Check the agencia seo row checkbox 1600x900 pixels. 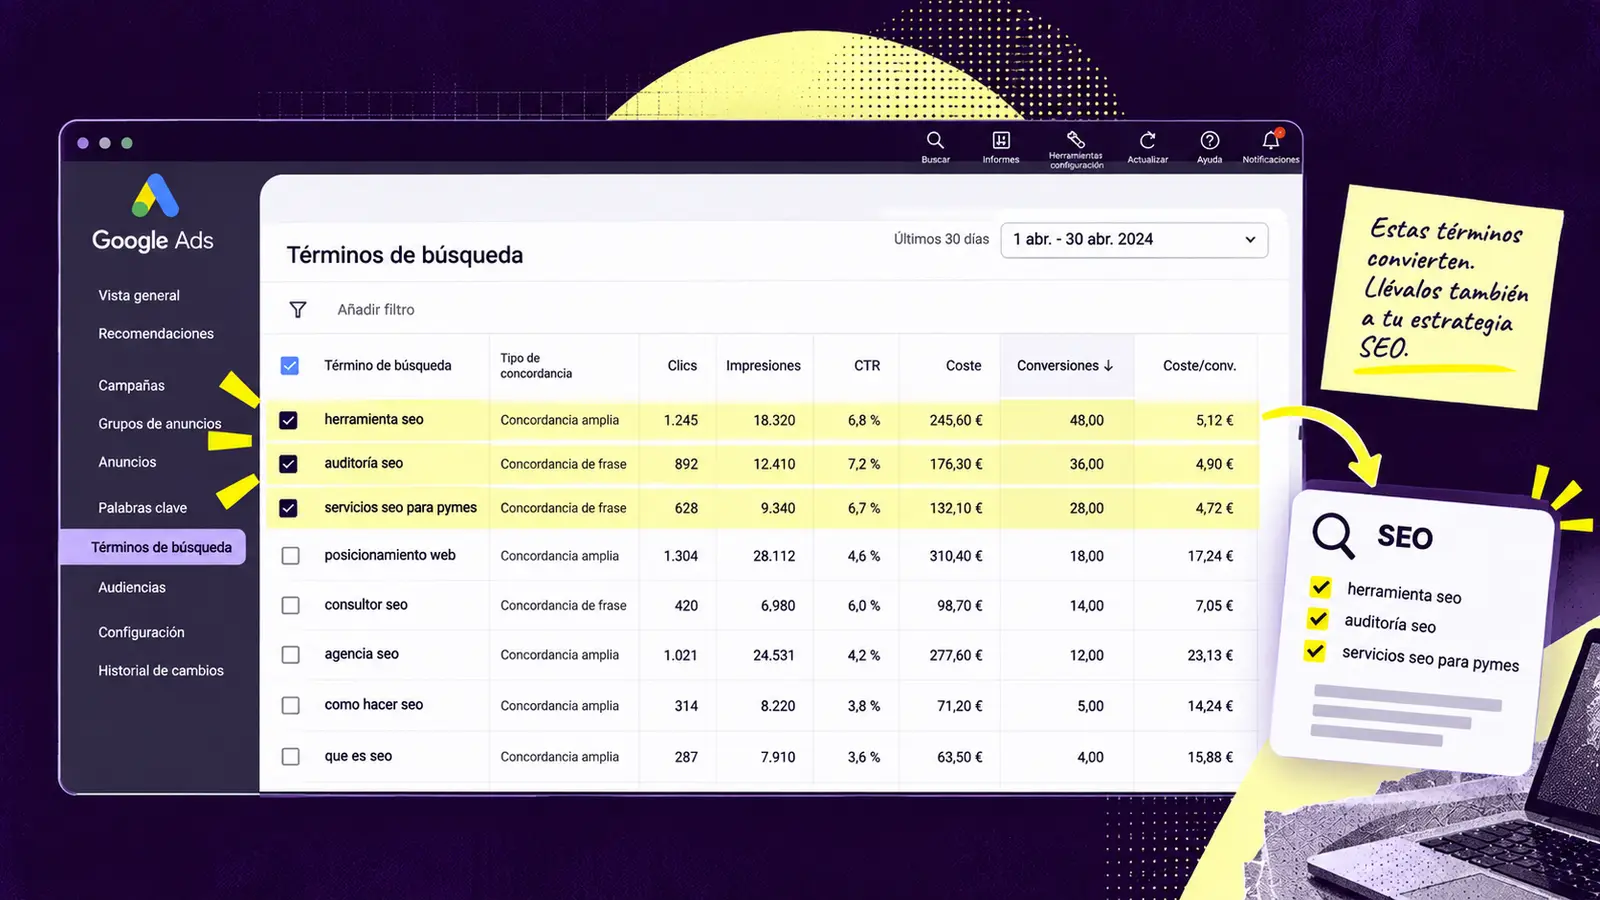(x=291, y=655)
